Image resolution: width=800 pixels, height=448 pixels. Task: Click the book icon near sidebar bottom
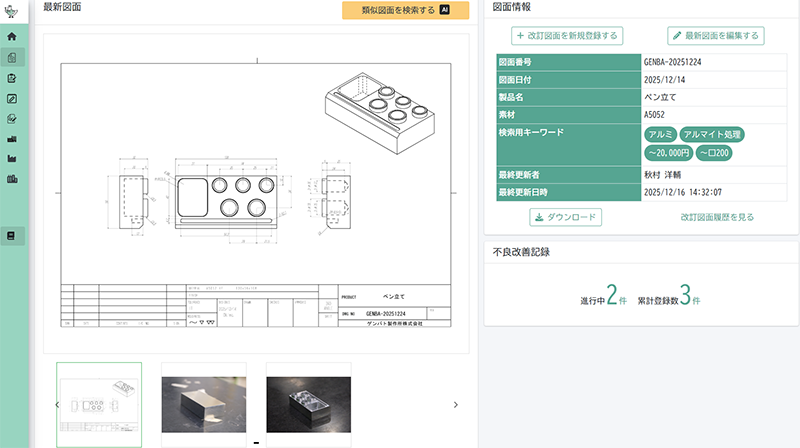point(12,236)
